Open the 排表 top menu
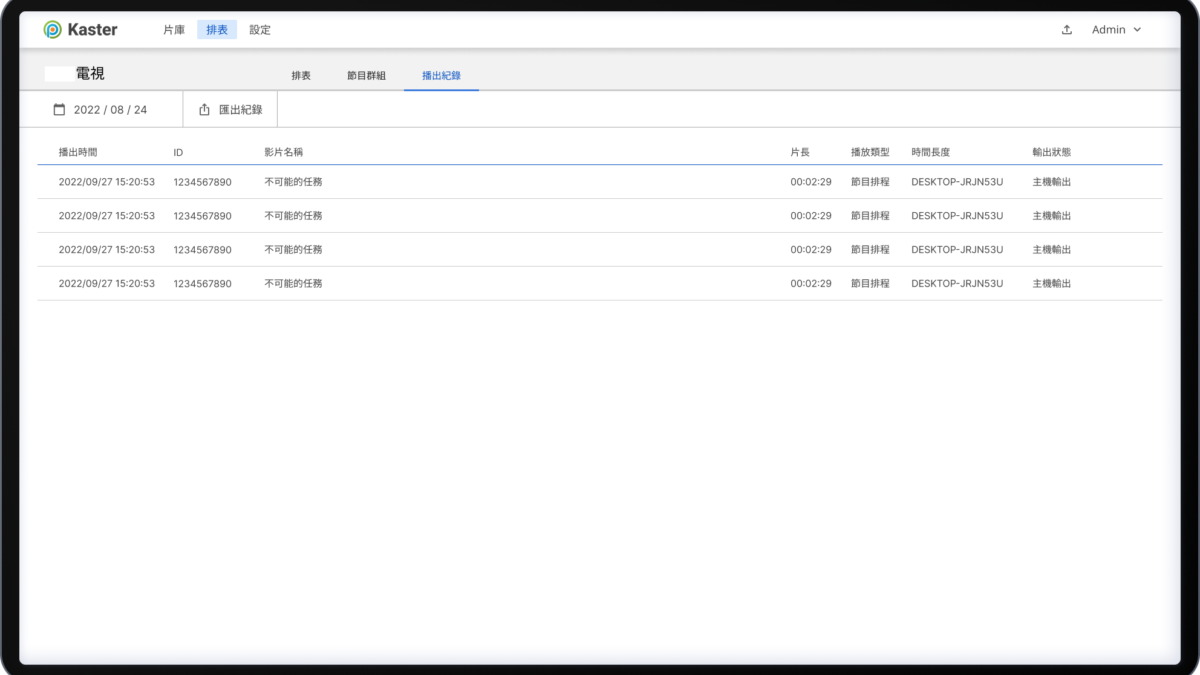This screenshot has width=1200, height=675. click(217, 30)
